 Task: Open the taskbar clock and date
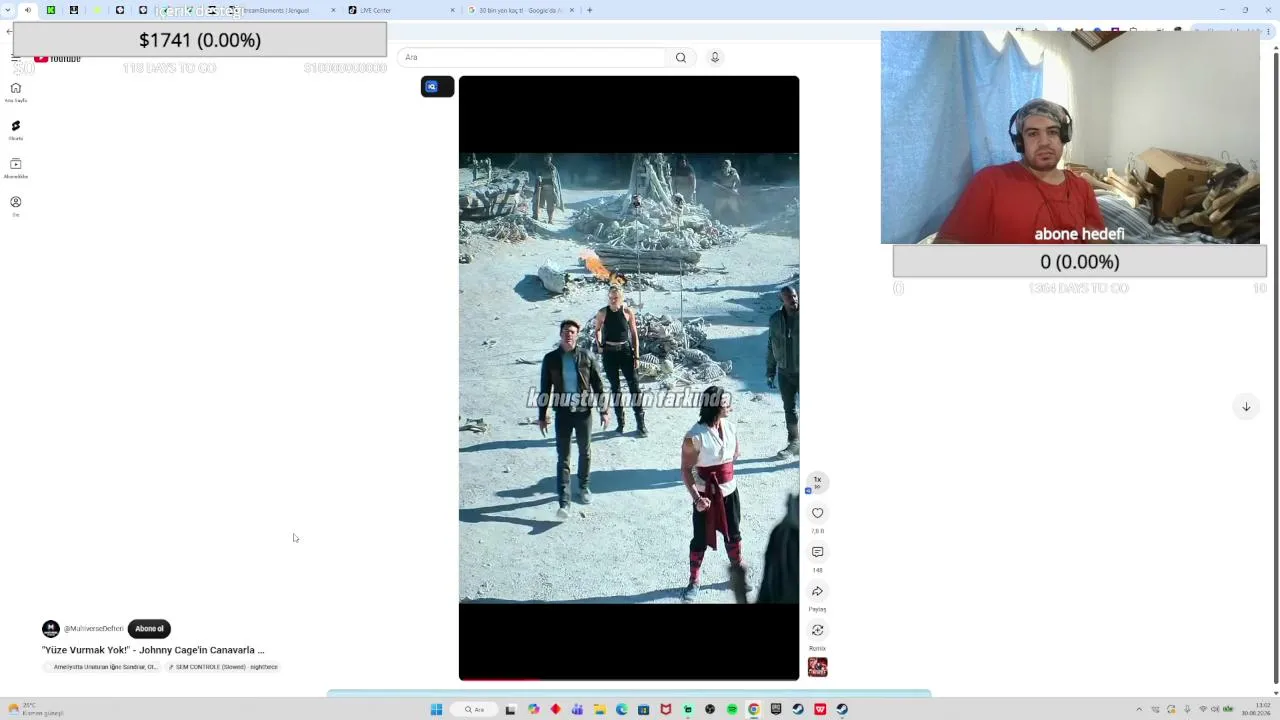pyautogui.click(x=1255, y=709)
